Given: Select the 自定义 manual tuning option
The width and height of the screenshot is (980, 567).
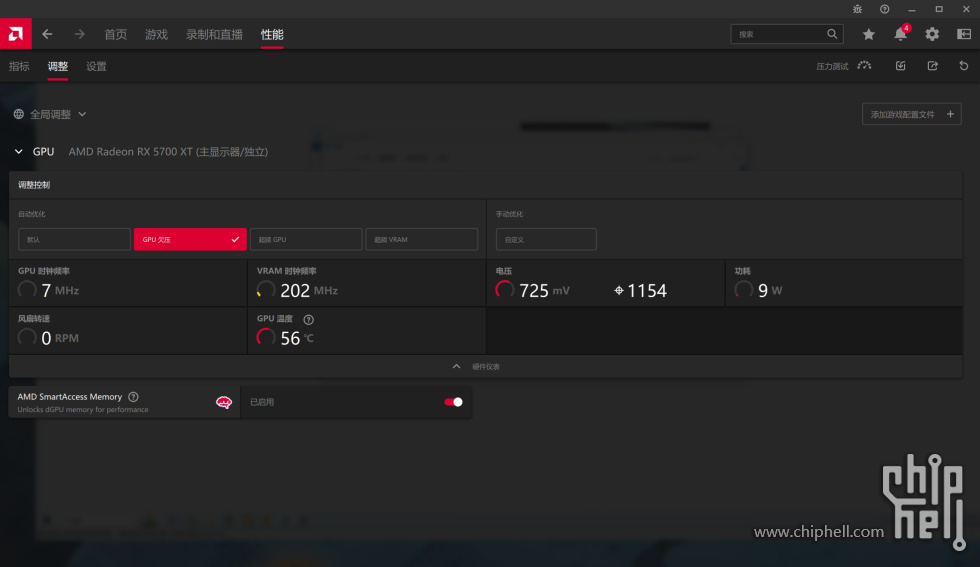Looking at the screenshot, I should click(546, 239).
